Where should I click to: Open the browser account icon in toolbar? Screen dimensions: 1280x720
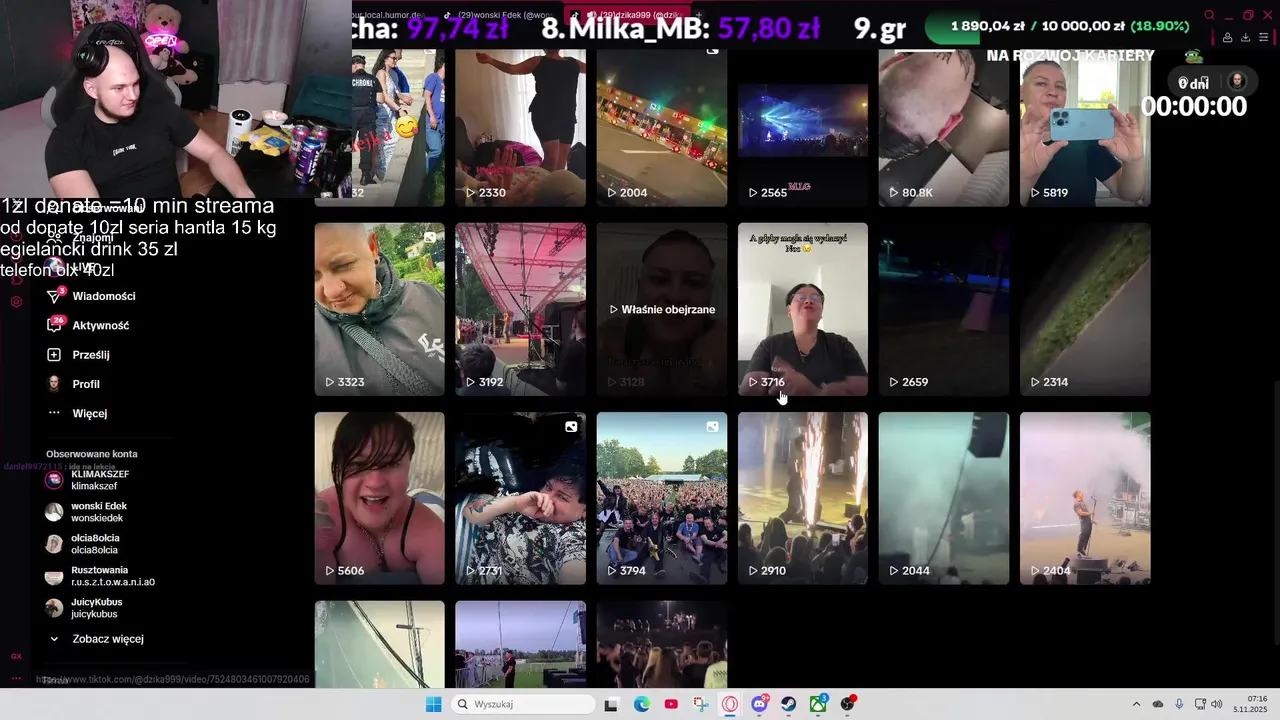click(1227, 38)
